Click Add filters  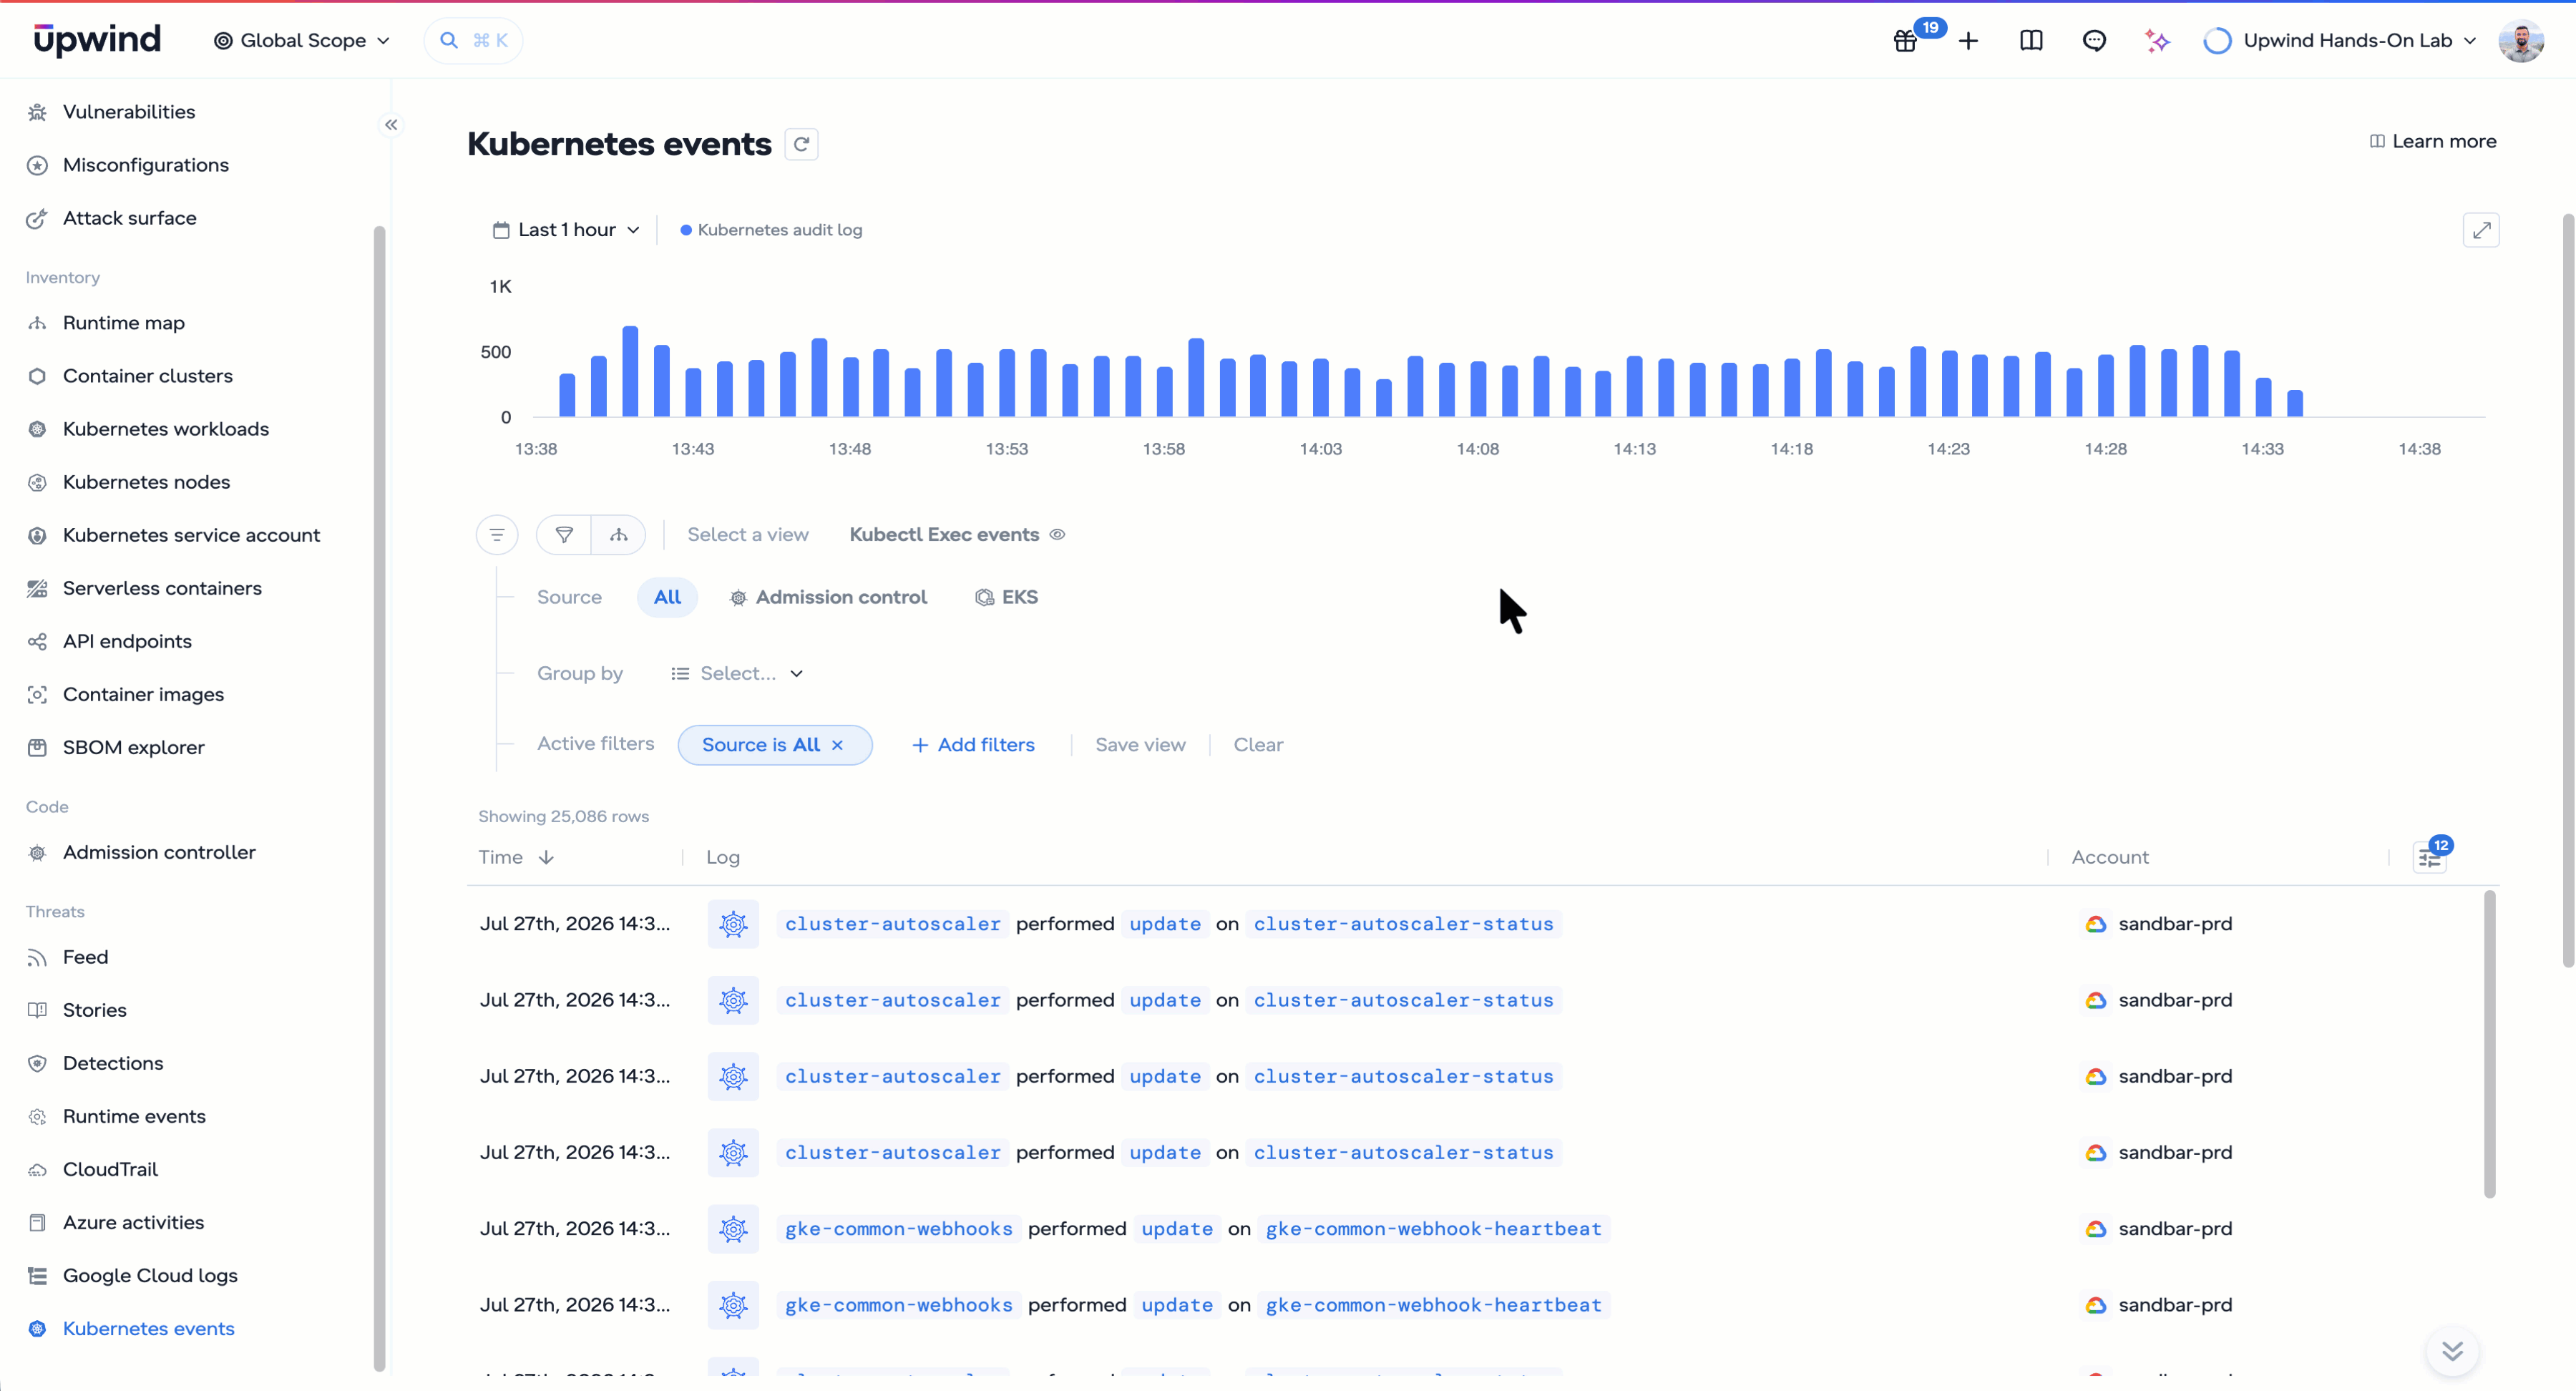tap(973, 745)
